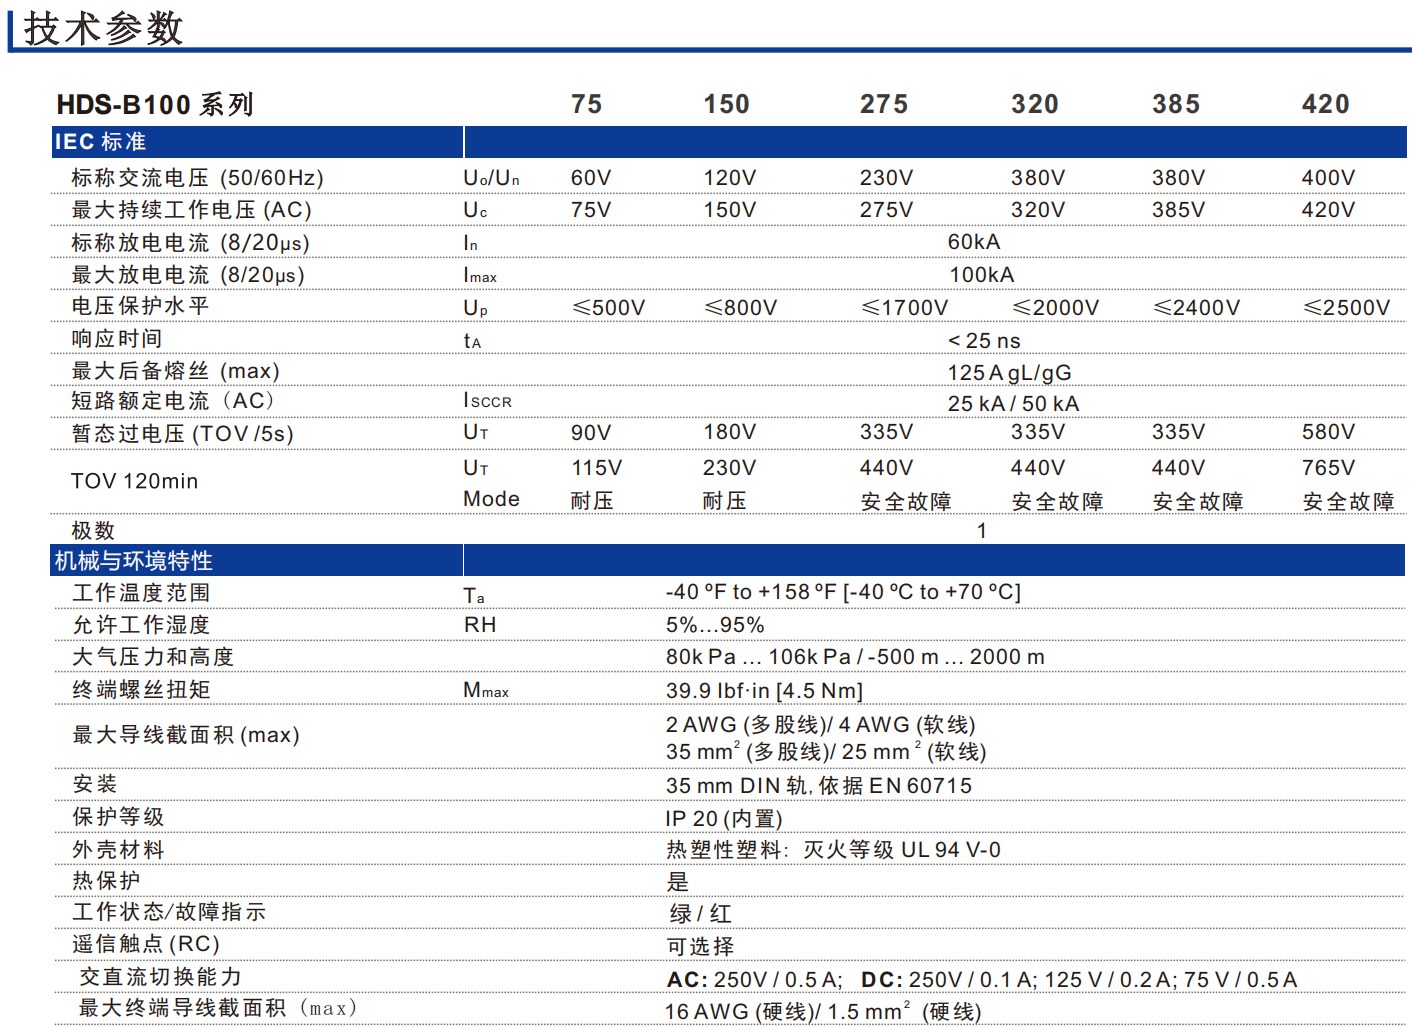The height and width of the screenshot is (1030, 1412).
Task: Click the 230V nominal voltage value
Action: click(886, 178)
